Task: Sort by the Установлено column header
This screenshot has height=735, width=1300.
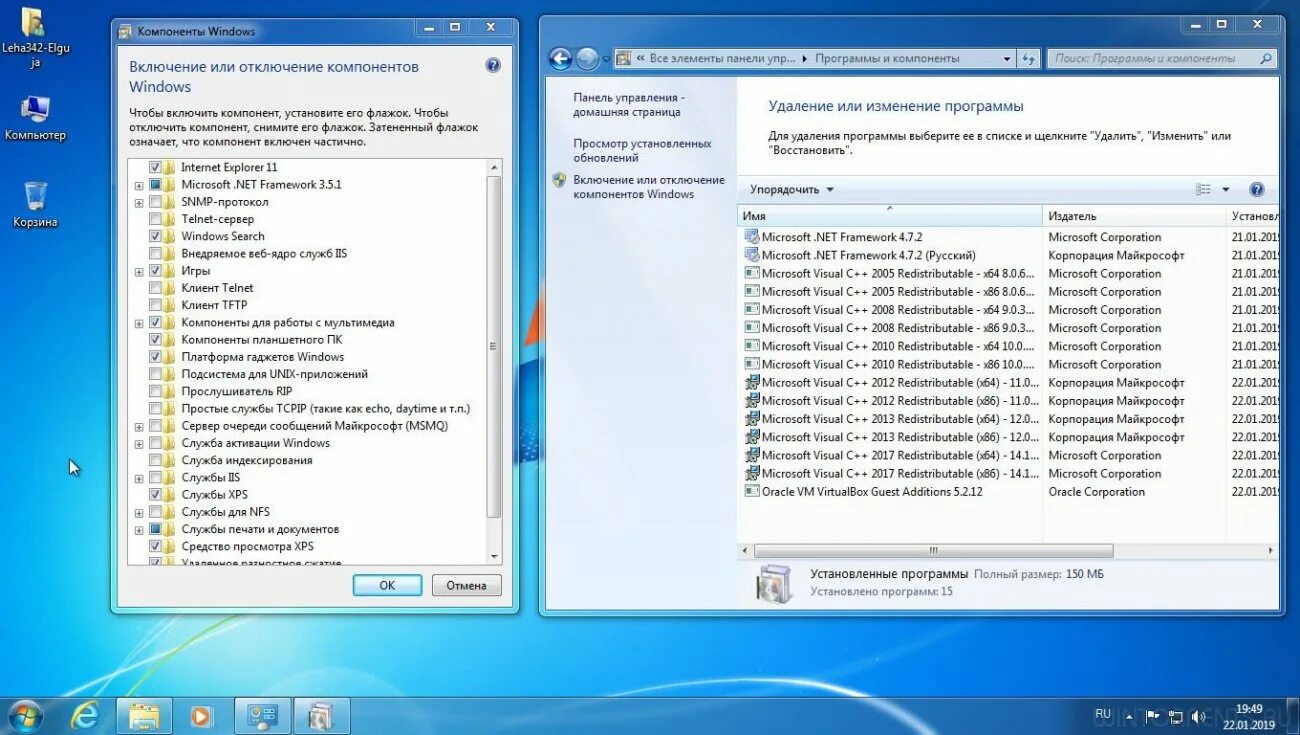Action: [1253, 216]
